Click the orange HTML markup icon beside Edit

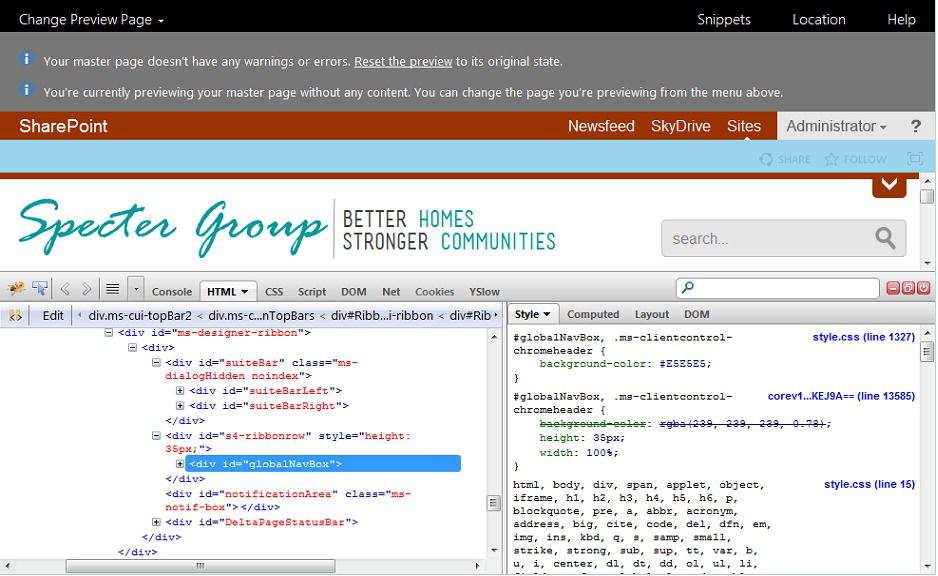click(x=16, y=316)
